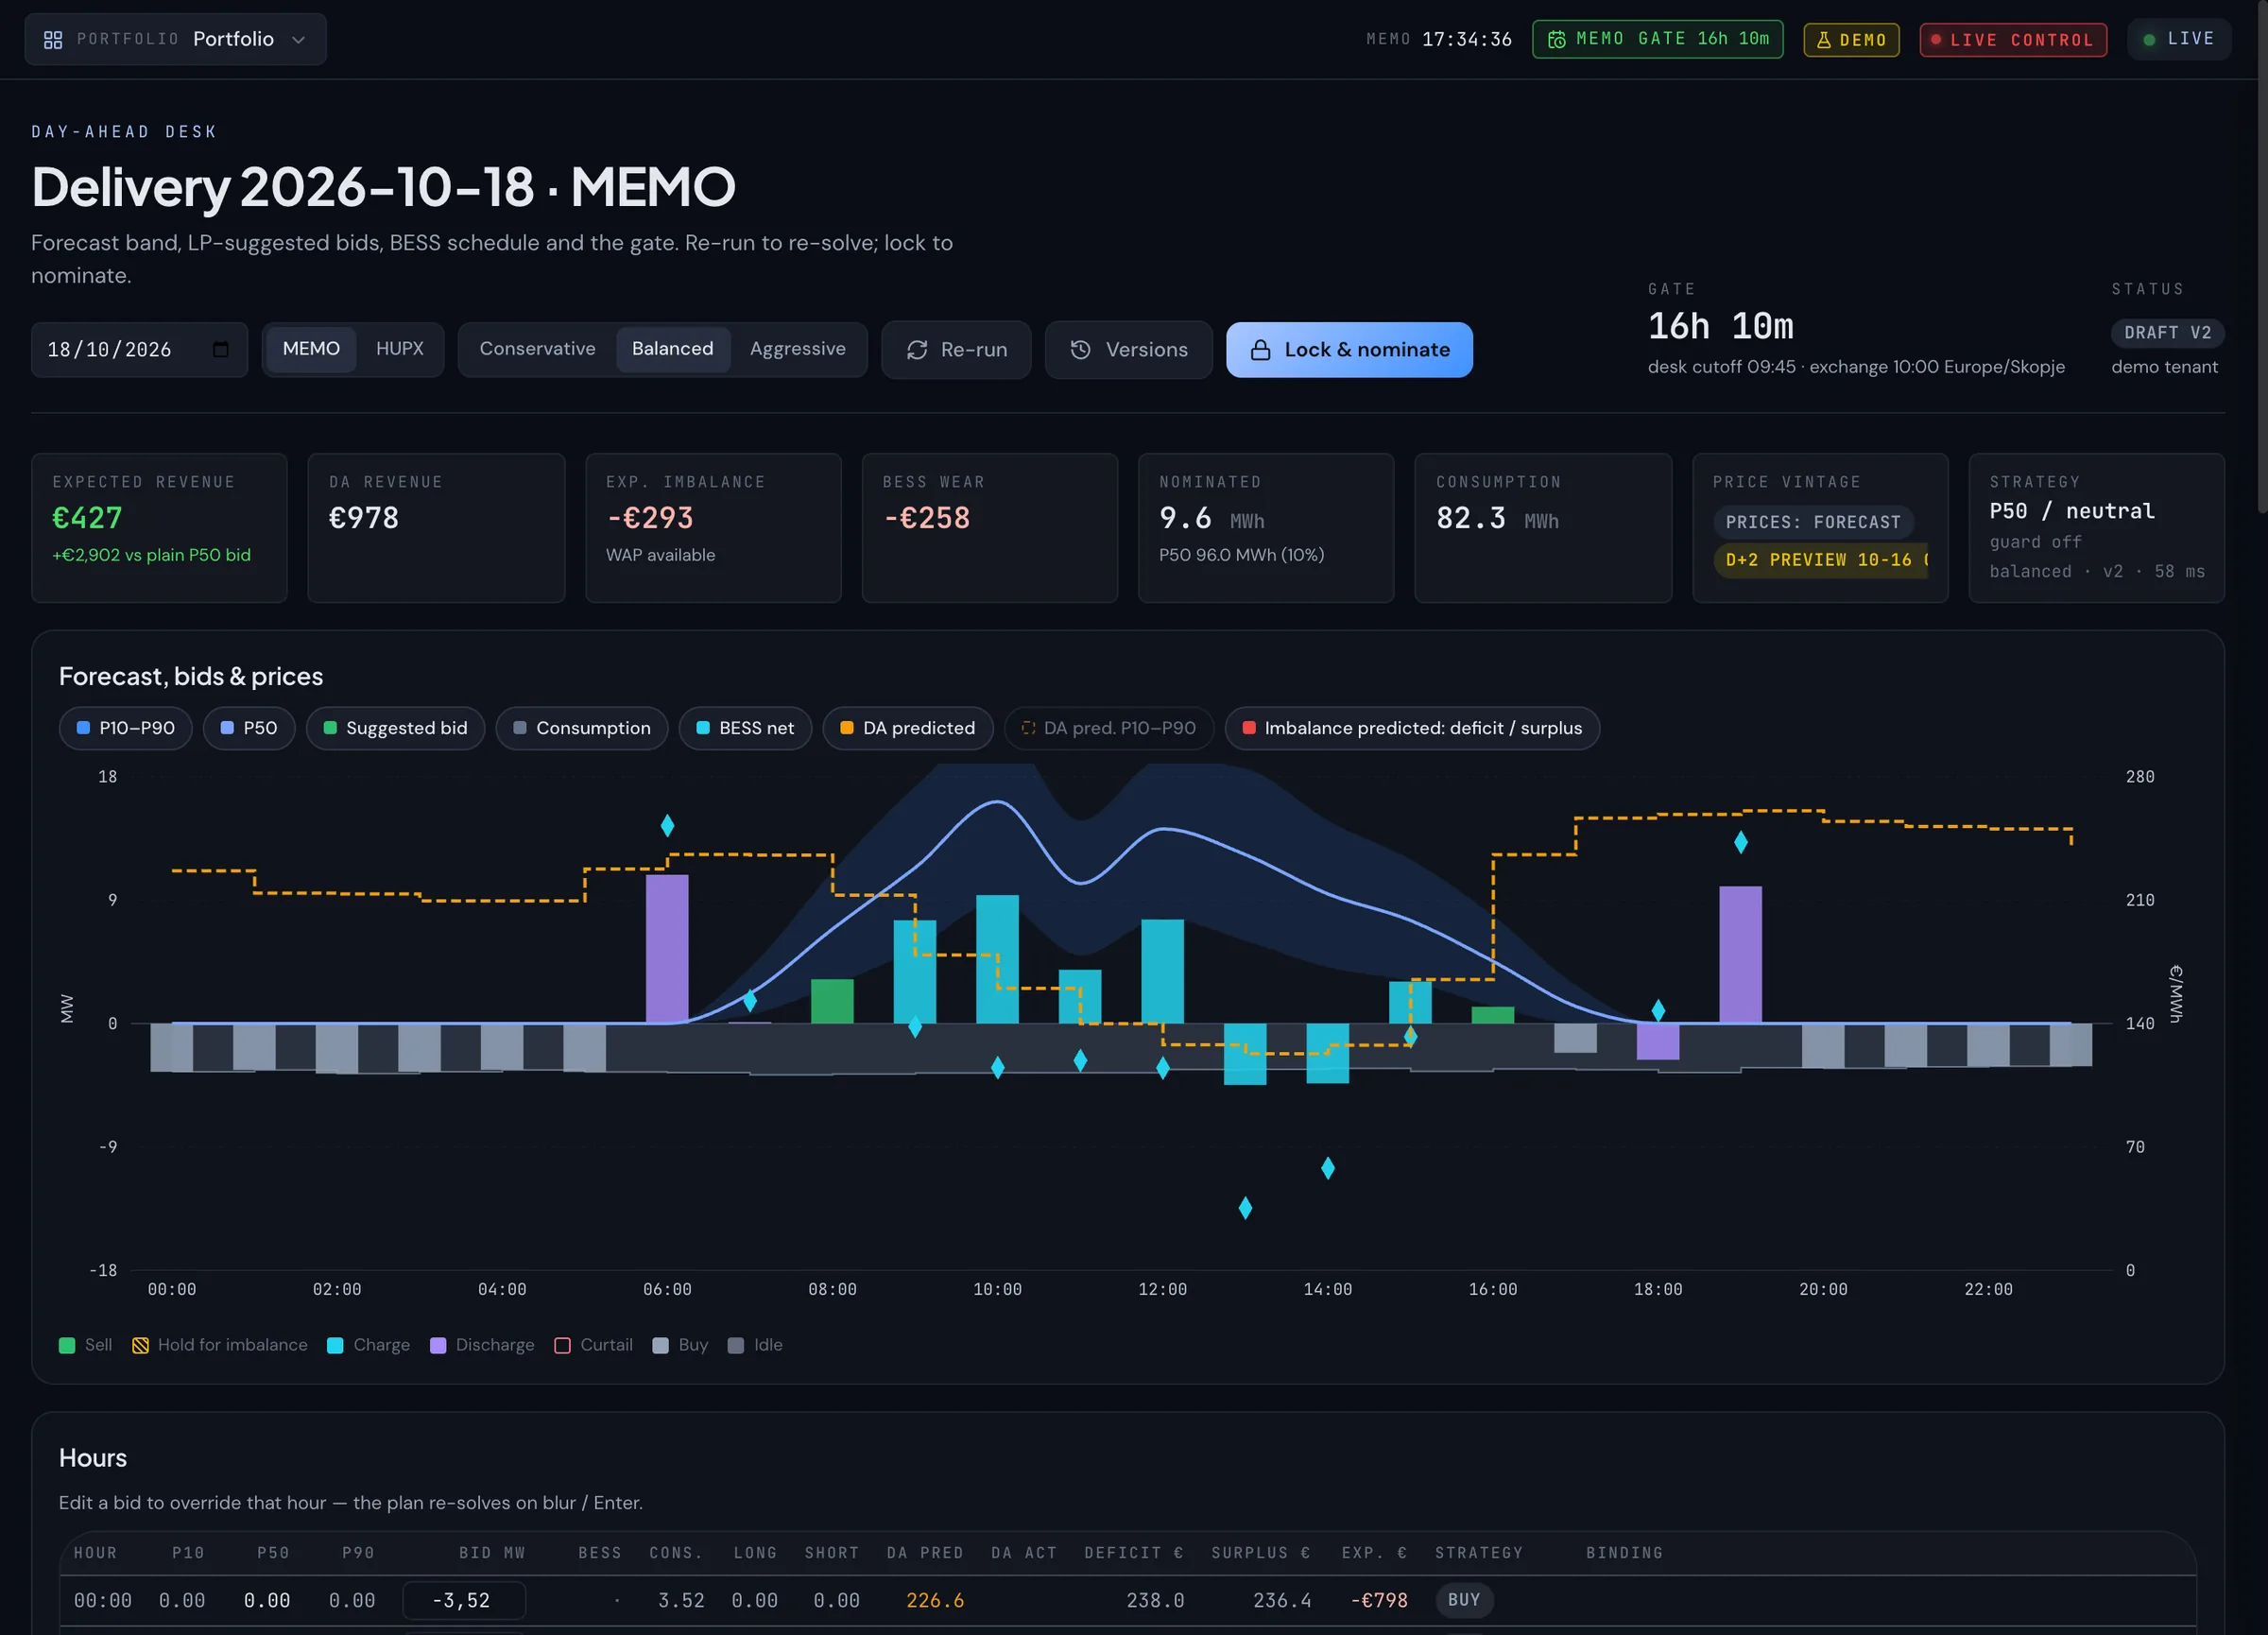Click the Re-run refresh icon
Viewport: 2268px width, 1635px height.
pos(917,350)
